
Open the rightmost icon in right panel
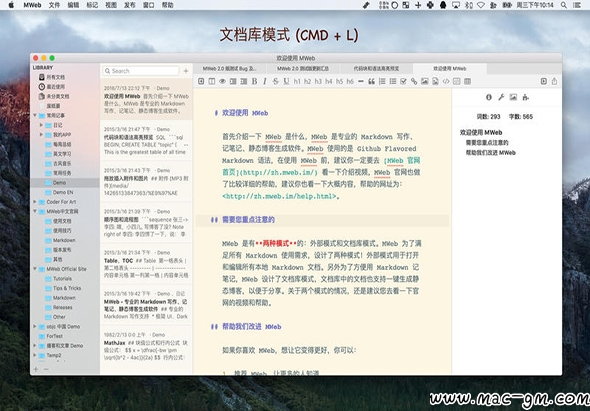pyautogui.click(x=526, y=97)
